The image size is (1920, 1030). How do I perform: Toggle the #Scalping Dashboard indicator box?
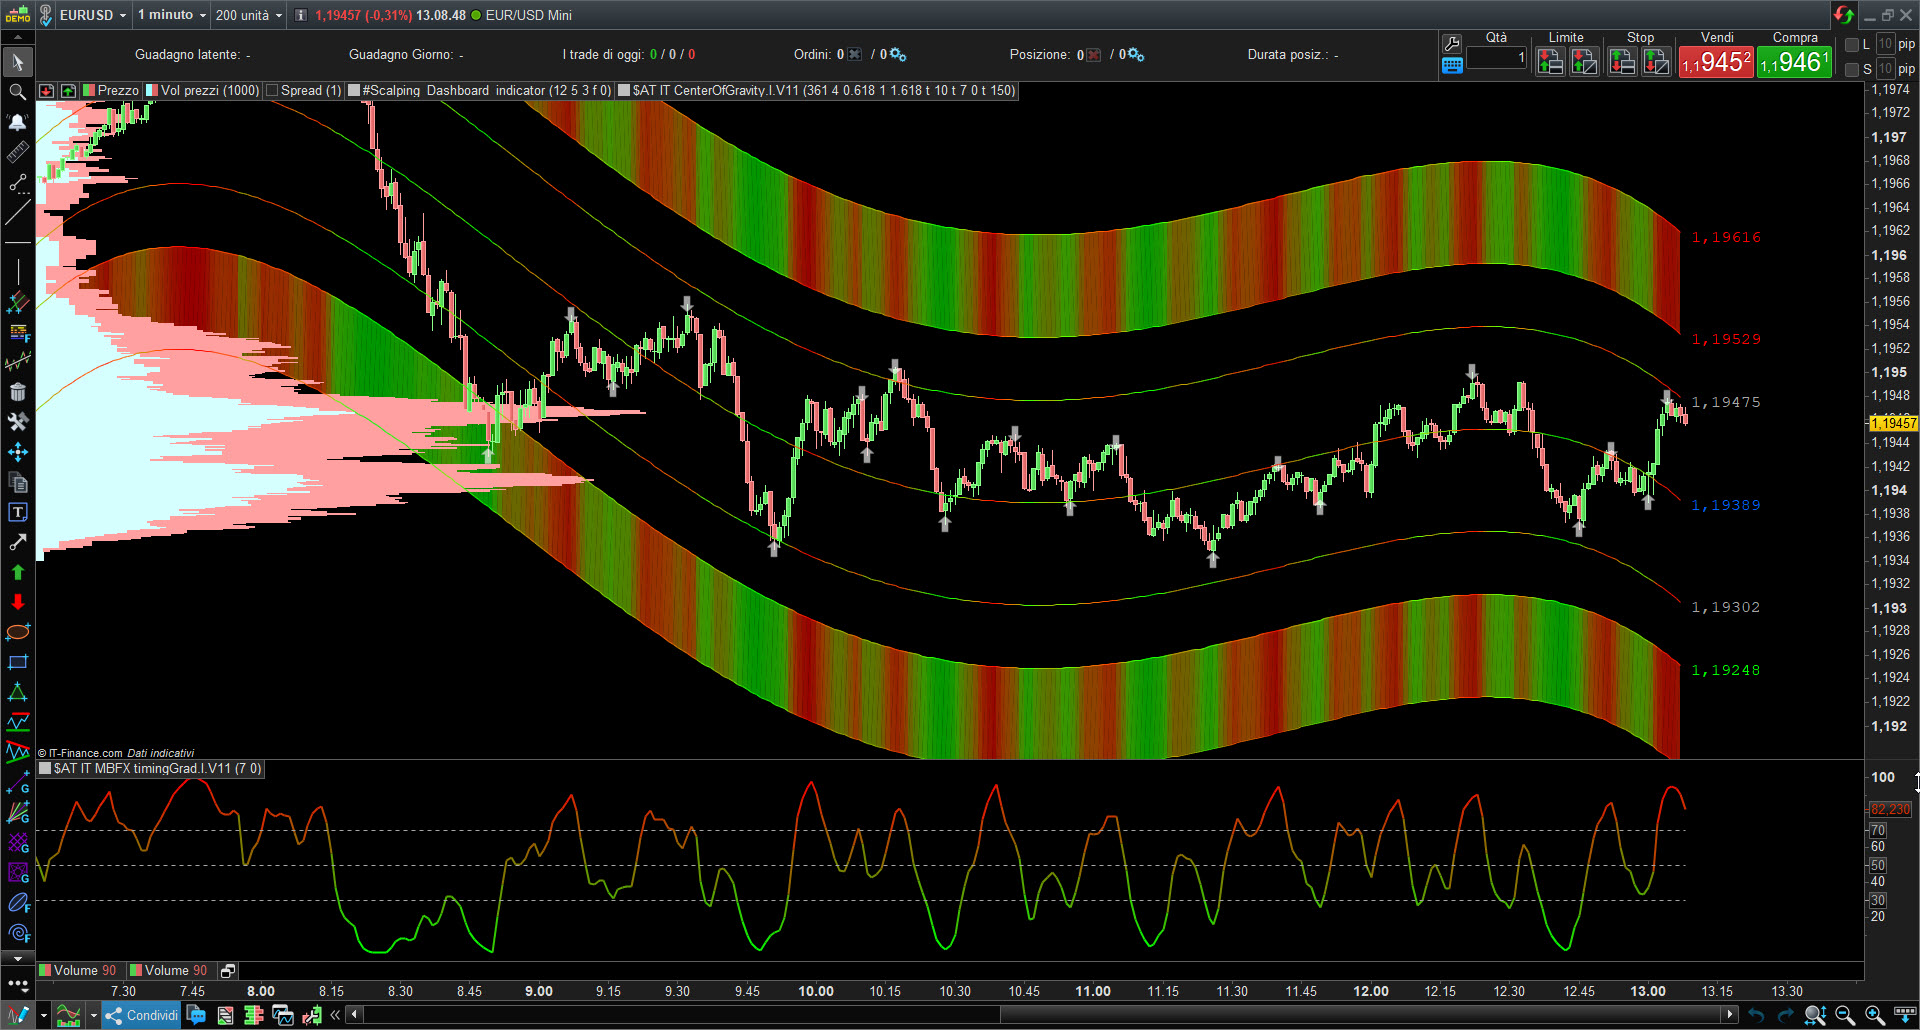[354, 91]
